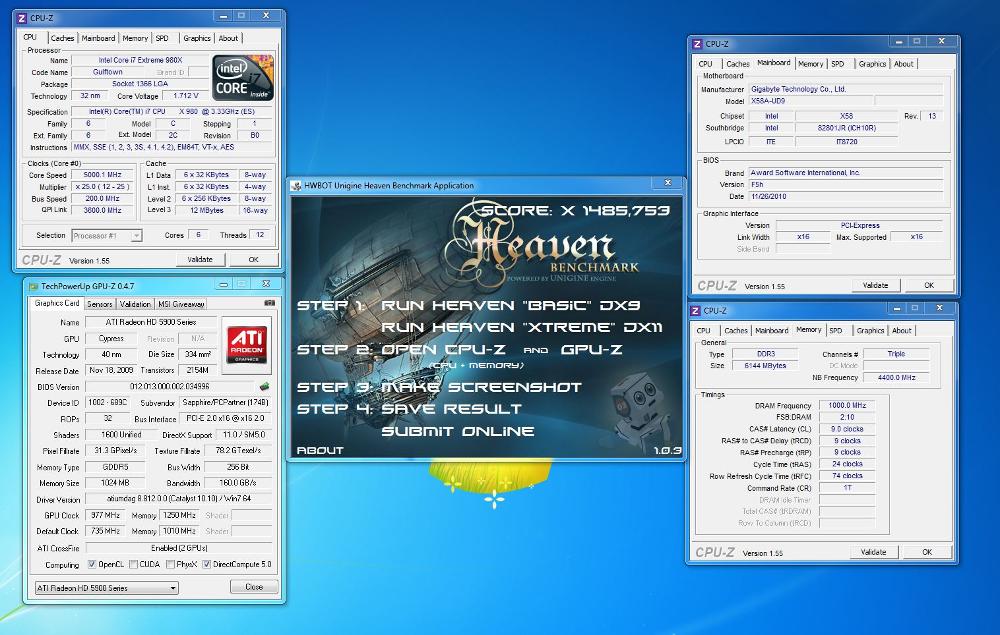Click the BIOS save chip icon in GPU-Z
This screenshot has height=635, width=1000.
click(265, 386)
